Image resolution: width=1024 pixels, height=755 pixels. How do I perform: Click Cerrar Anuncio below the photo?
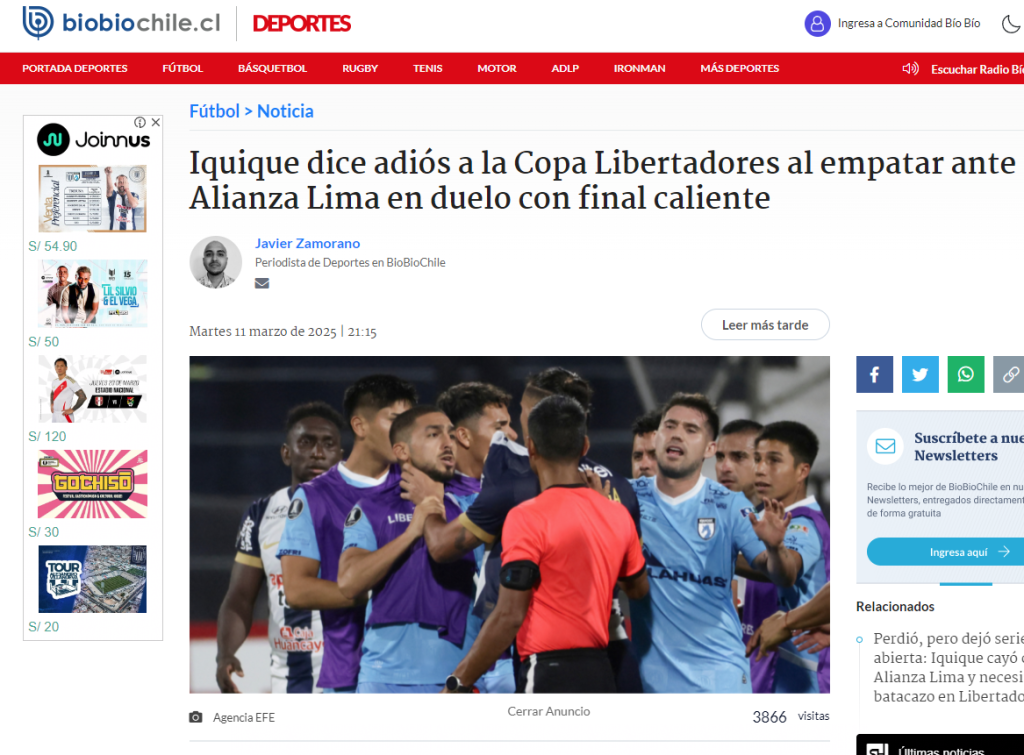(549, 711)
